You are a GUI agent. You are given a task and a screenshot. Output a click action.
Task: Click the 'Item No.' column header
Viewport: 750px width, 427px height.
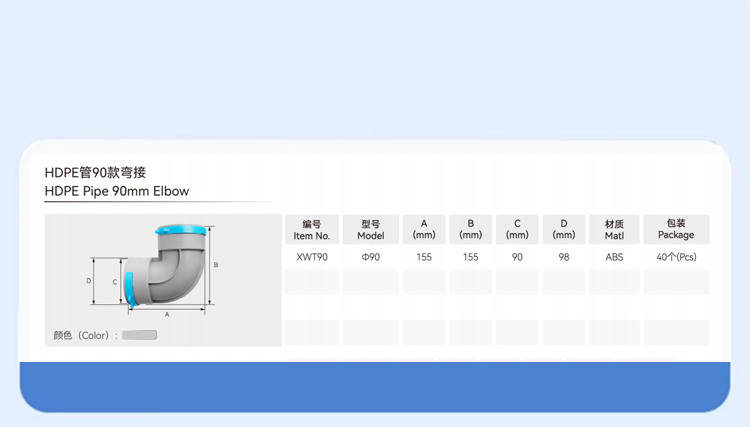pyautogui.click(x=311, y=230)
